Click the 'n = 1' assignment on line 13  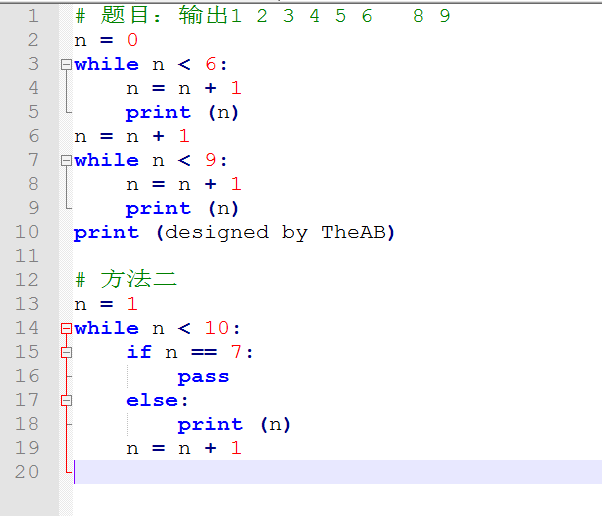click(106, 304)
